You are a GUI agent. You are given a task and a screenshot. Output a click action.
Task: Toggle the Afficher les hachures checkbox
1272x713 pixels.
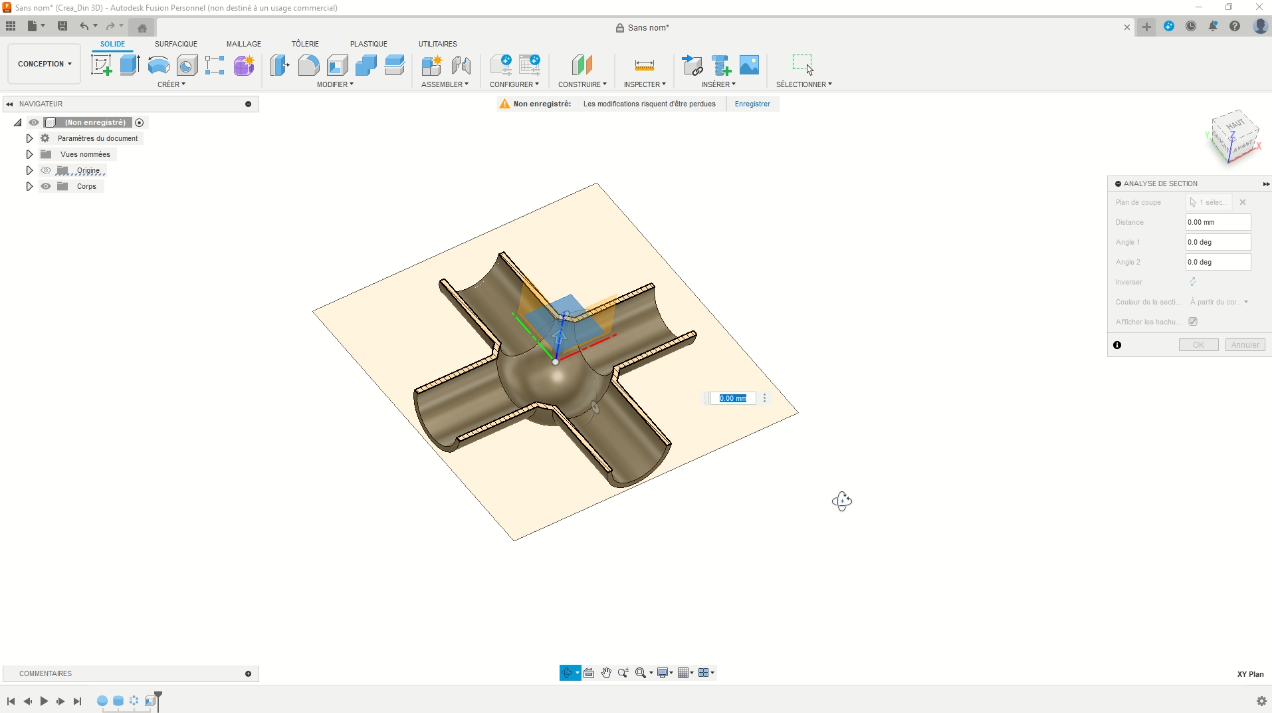(1192, 322)
